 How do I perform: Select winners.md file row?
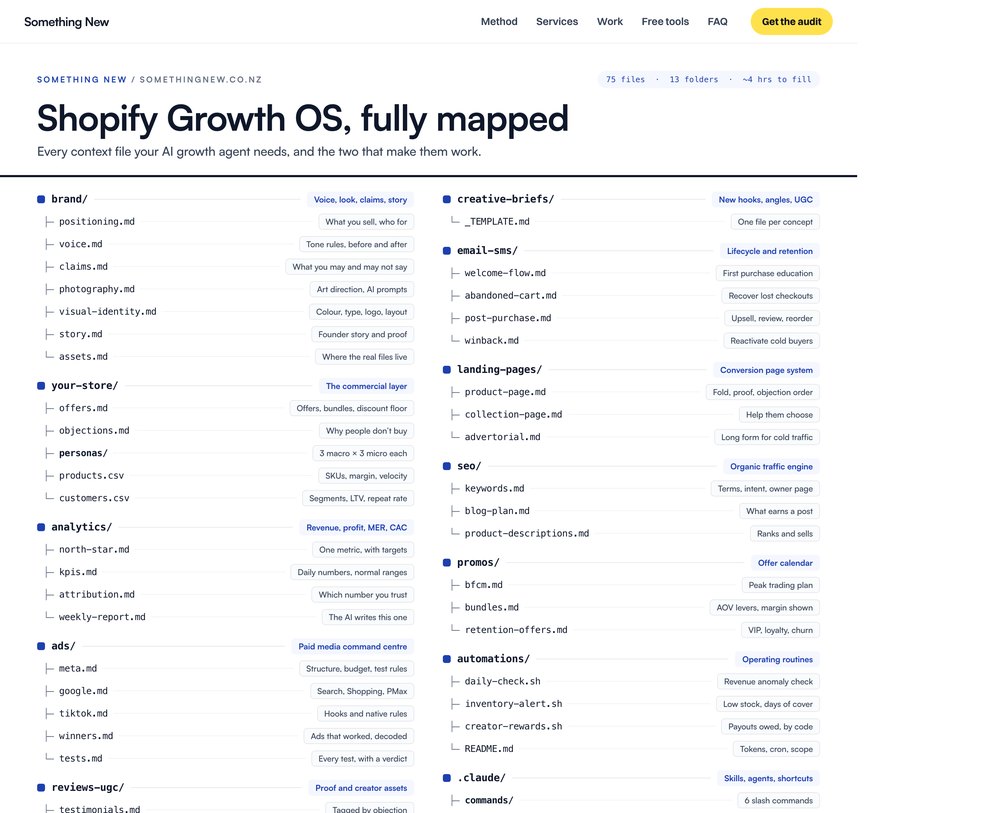tap(225, 736)
